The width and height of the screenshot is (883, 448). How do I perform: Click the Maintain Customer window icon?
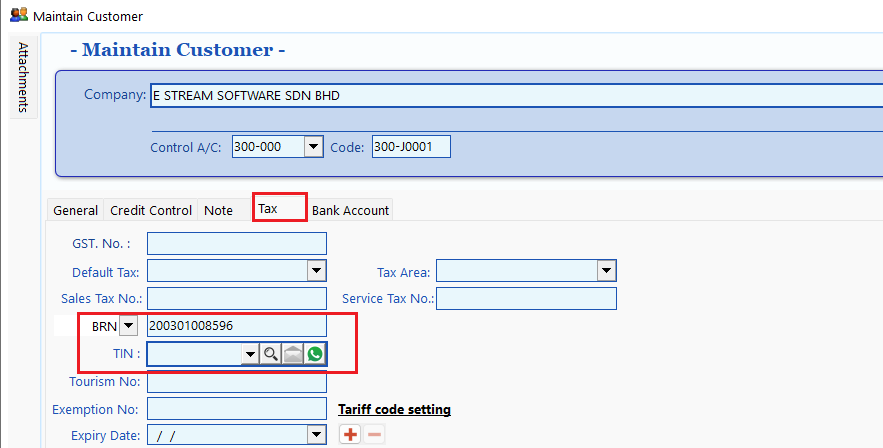pyautogui.click(x=18, y=16)
